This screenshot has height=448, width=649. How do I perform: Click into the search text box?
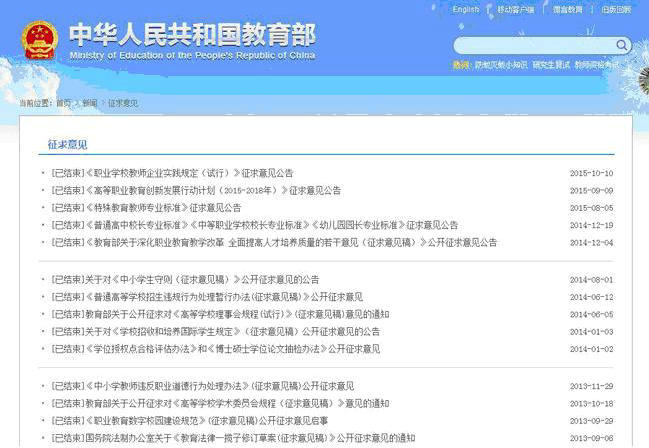click(x=532, y=45)
